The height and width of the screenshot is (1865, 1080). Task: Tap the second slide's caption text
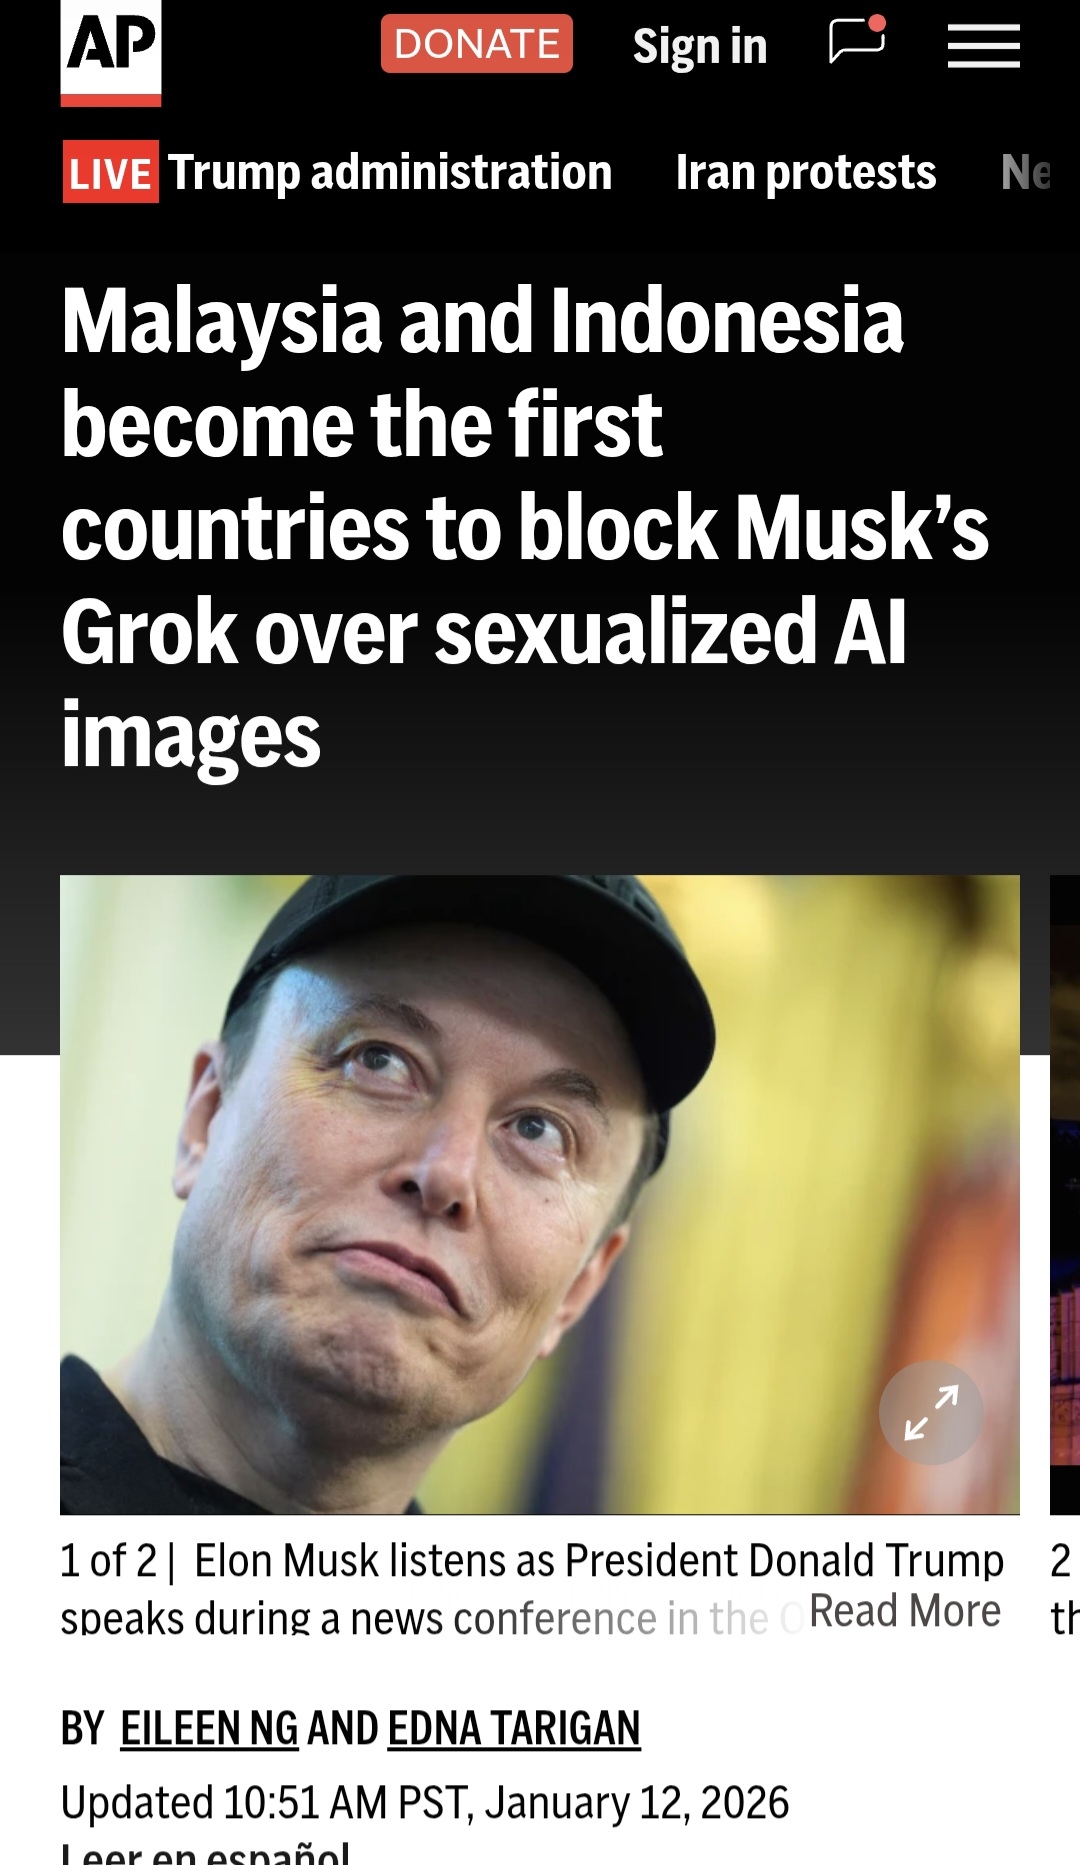1065,1588
